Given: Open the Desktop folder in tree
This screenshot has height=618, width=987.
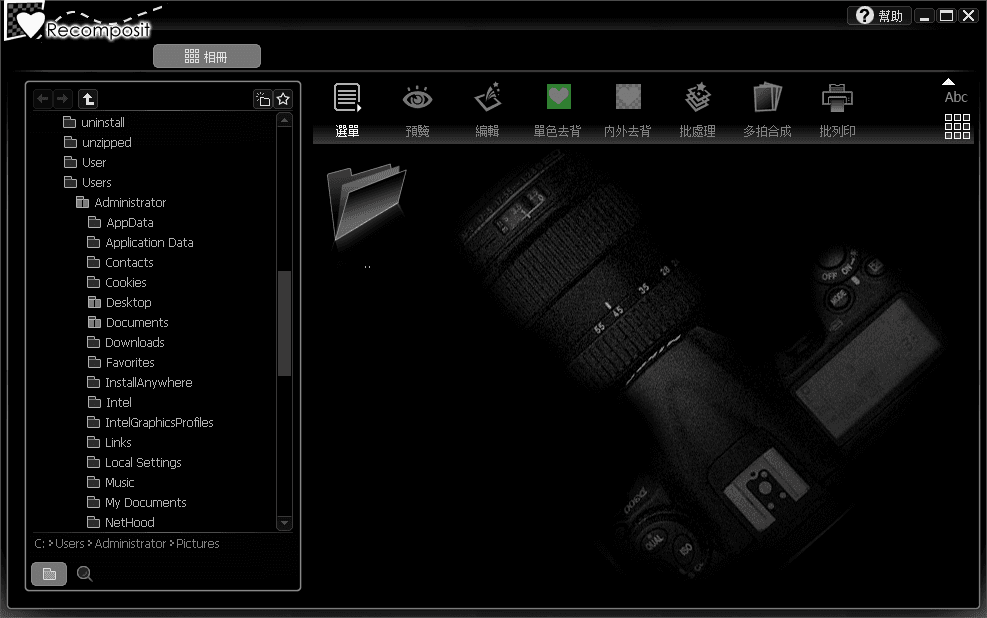Looking at the screenshot, I should coord(128,303).
